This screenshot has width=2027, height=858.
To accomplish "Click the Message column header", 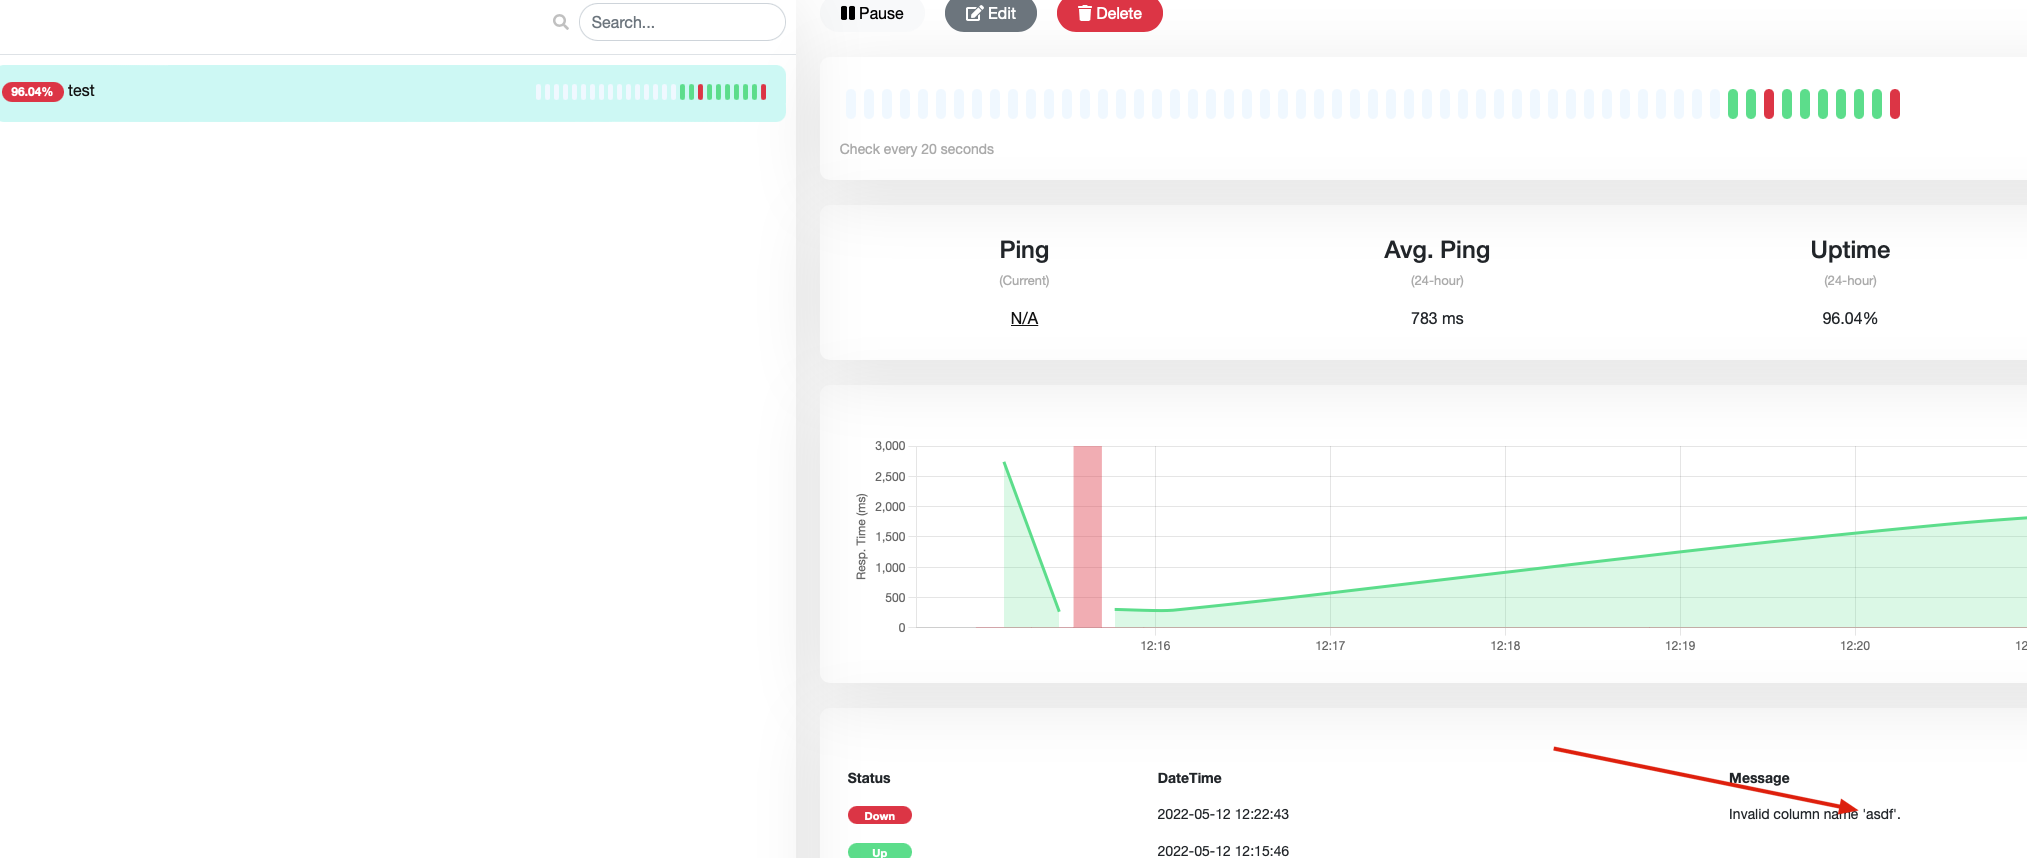I will (x=1759, y=778).
